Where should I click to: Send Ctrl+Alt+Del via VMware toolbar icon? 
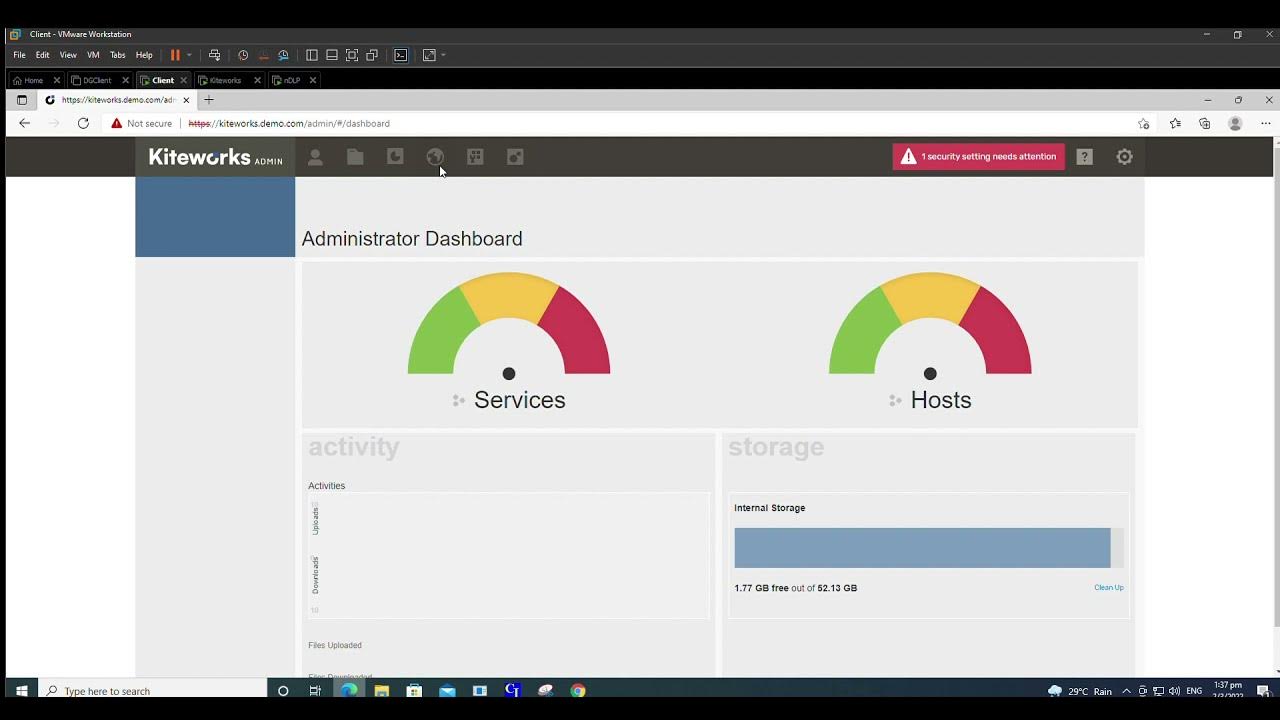click(x=214, y=55)
